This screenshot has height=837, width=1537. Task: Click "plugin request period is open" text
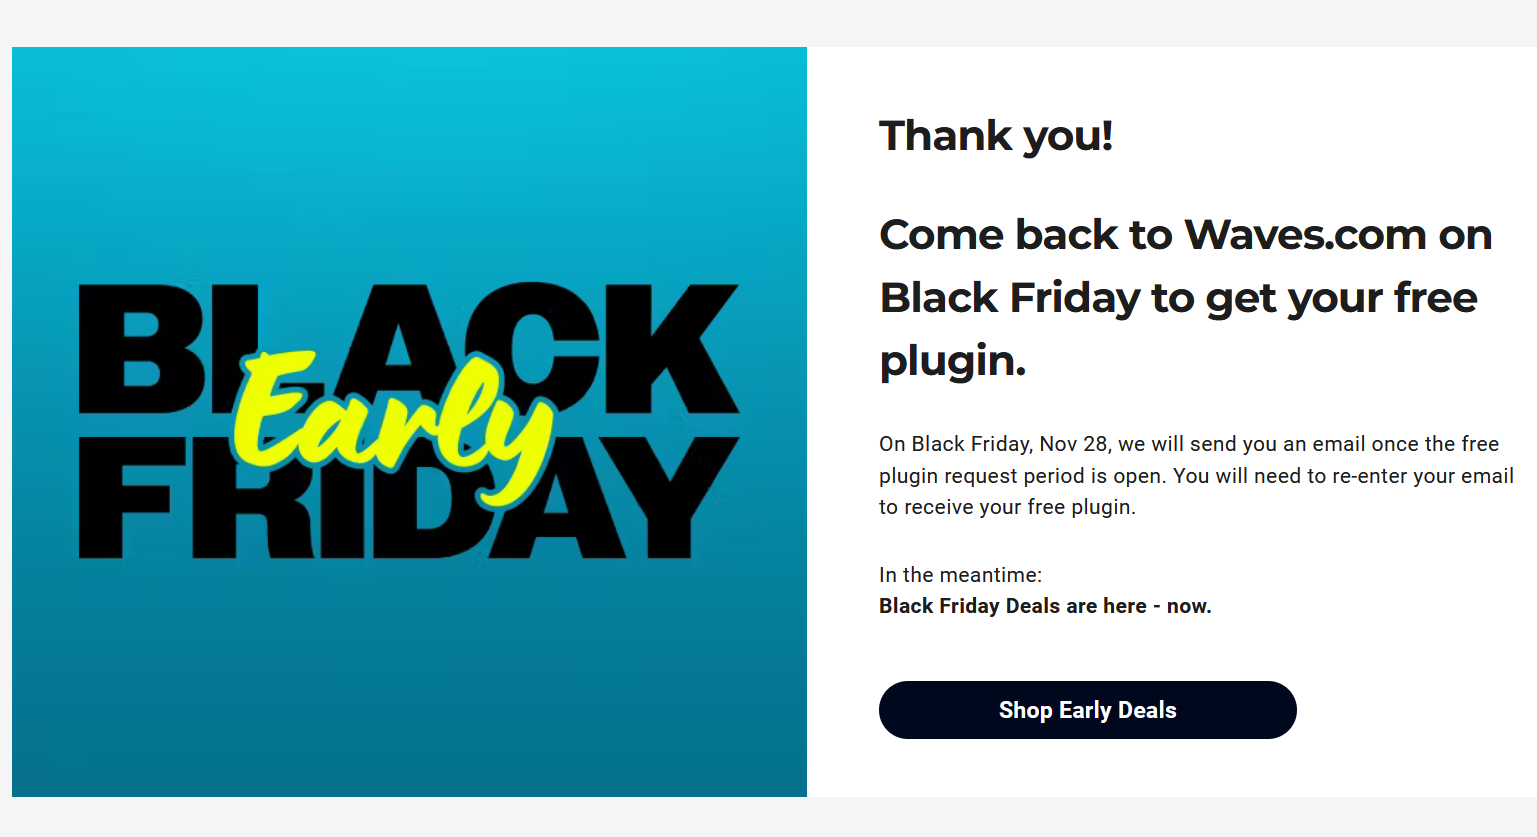[1022, 476]
